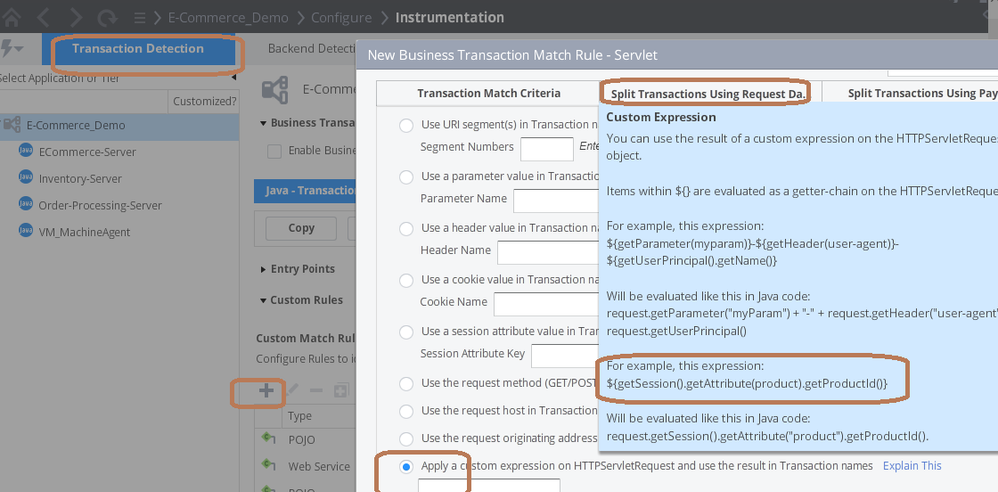The height and width of the screenshot is (492, 998).
Task: Open the hamburger menu icon
Action: point(142,17)
